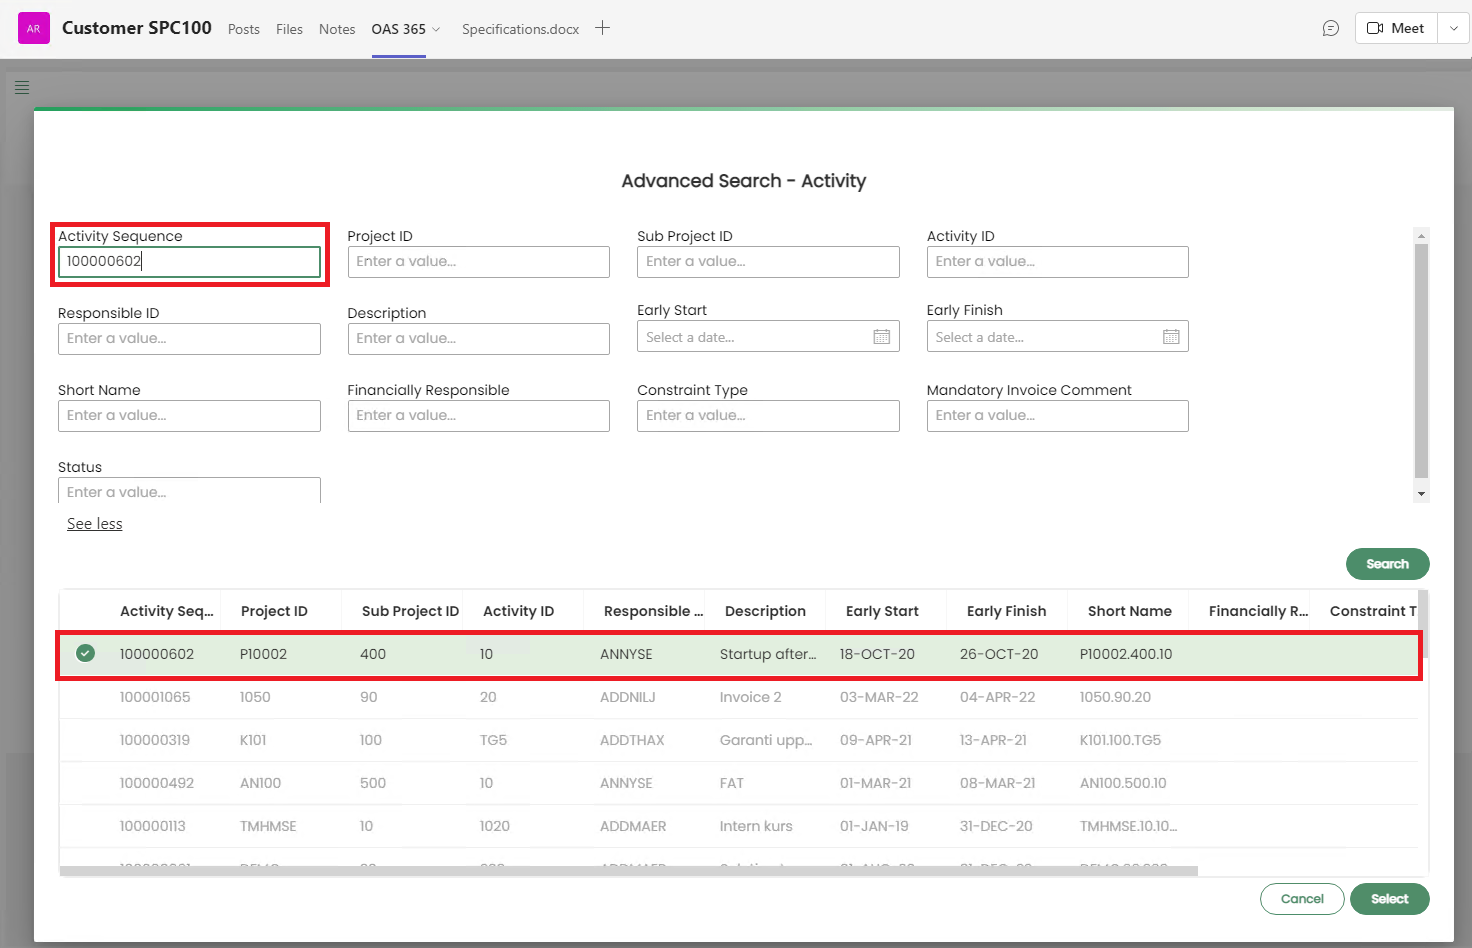Click the horizontal scrollbar under results table

(x=628, y=871)
